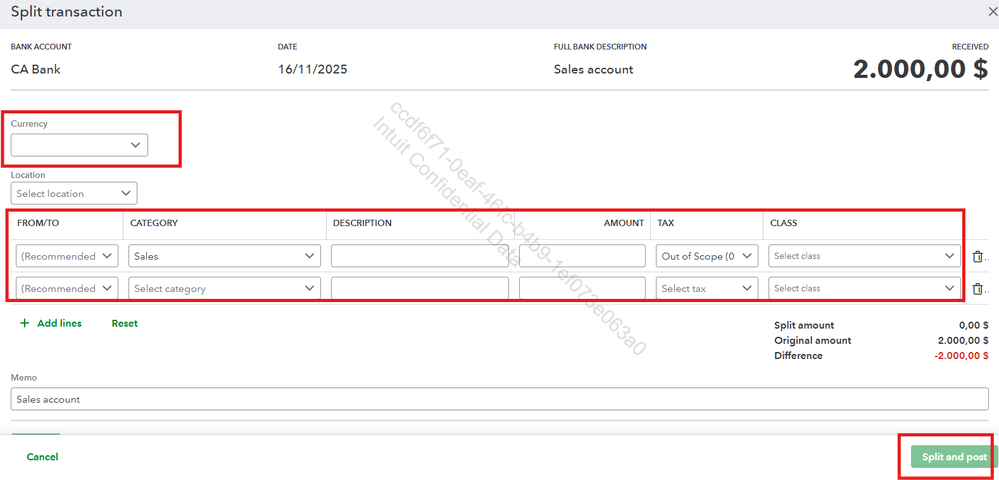Image resolution: width=999 pixels, height=480 pixels.
Task: Click Add lines link
Action: 59,323
